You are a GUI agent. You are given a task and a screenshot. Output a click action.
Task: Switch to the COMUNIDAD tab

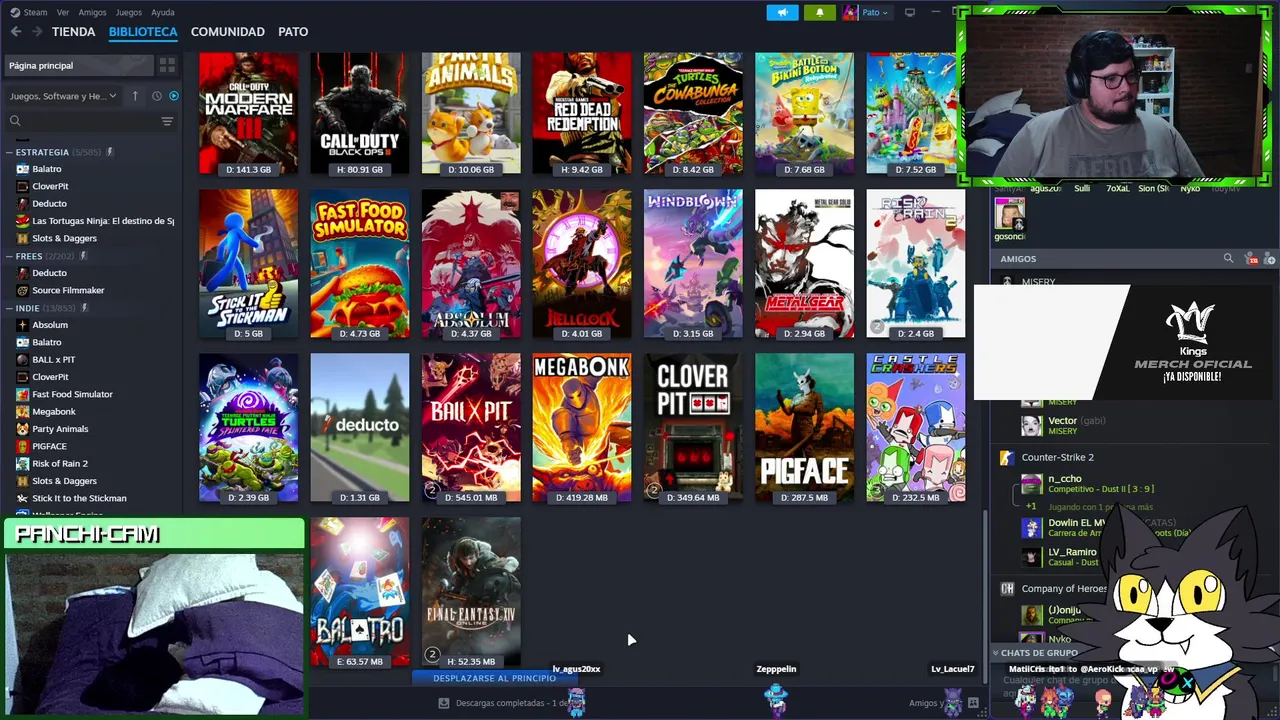click(228, 32)
